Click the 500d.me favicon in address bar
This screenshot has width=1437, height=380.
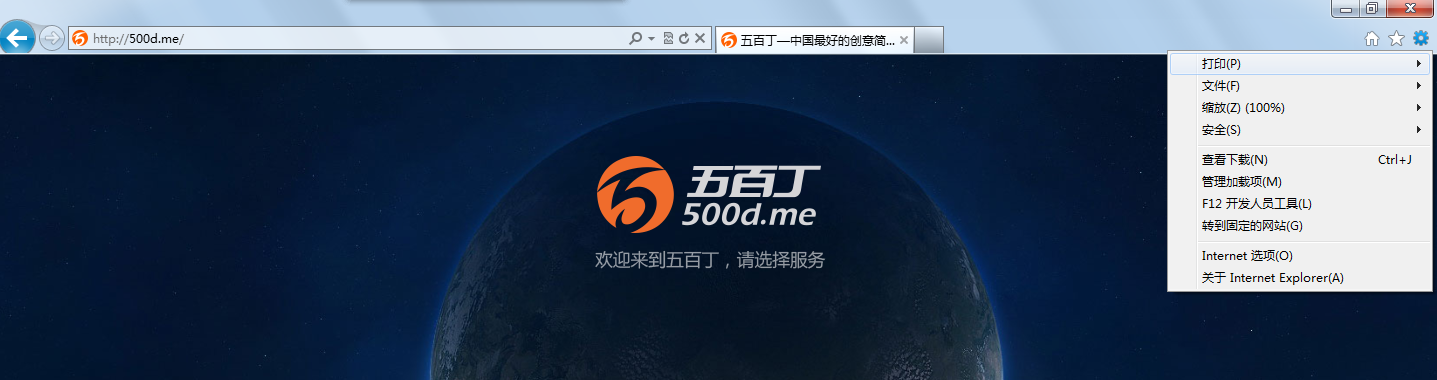click(80, 39)
